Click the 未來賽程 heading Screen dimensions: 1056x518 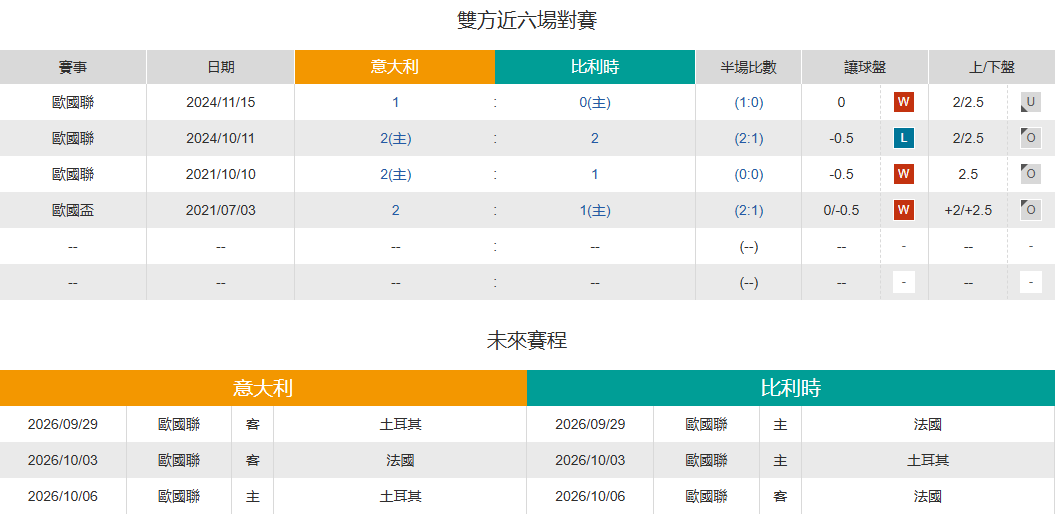pyautogui.click(x=527, y=340)
